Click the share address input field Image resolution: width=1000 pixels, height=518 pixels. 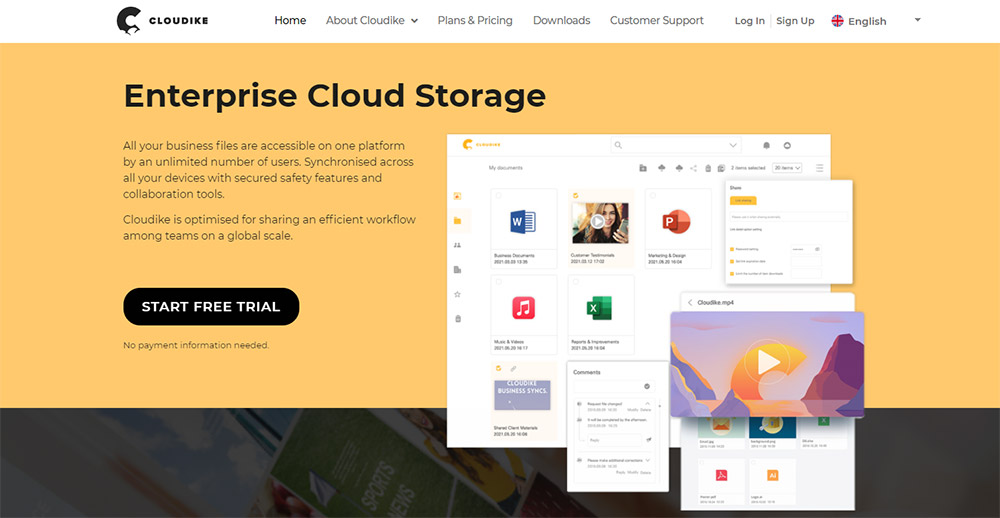[789, 217]
